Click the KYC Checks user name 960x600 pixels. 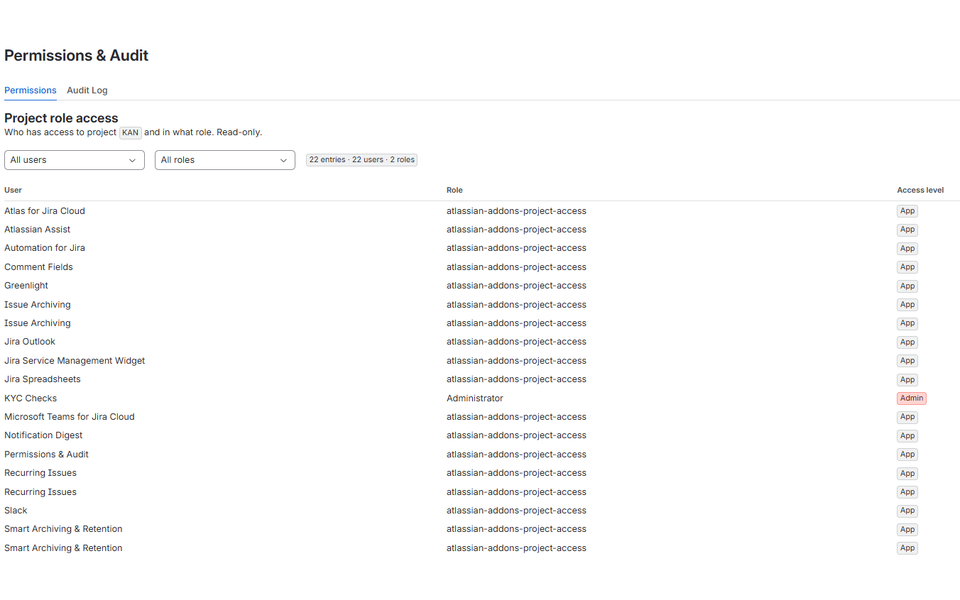pos(31,398)
